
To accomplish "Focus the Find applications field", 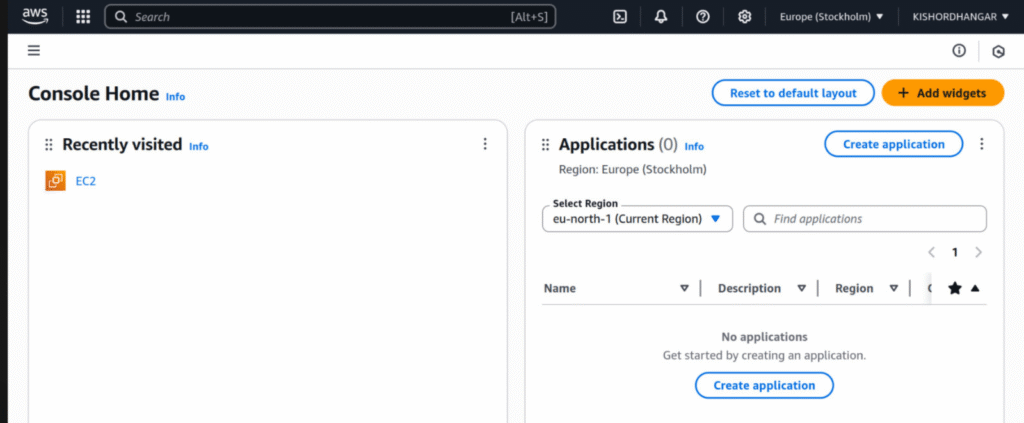I will coord(865,219).
